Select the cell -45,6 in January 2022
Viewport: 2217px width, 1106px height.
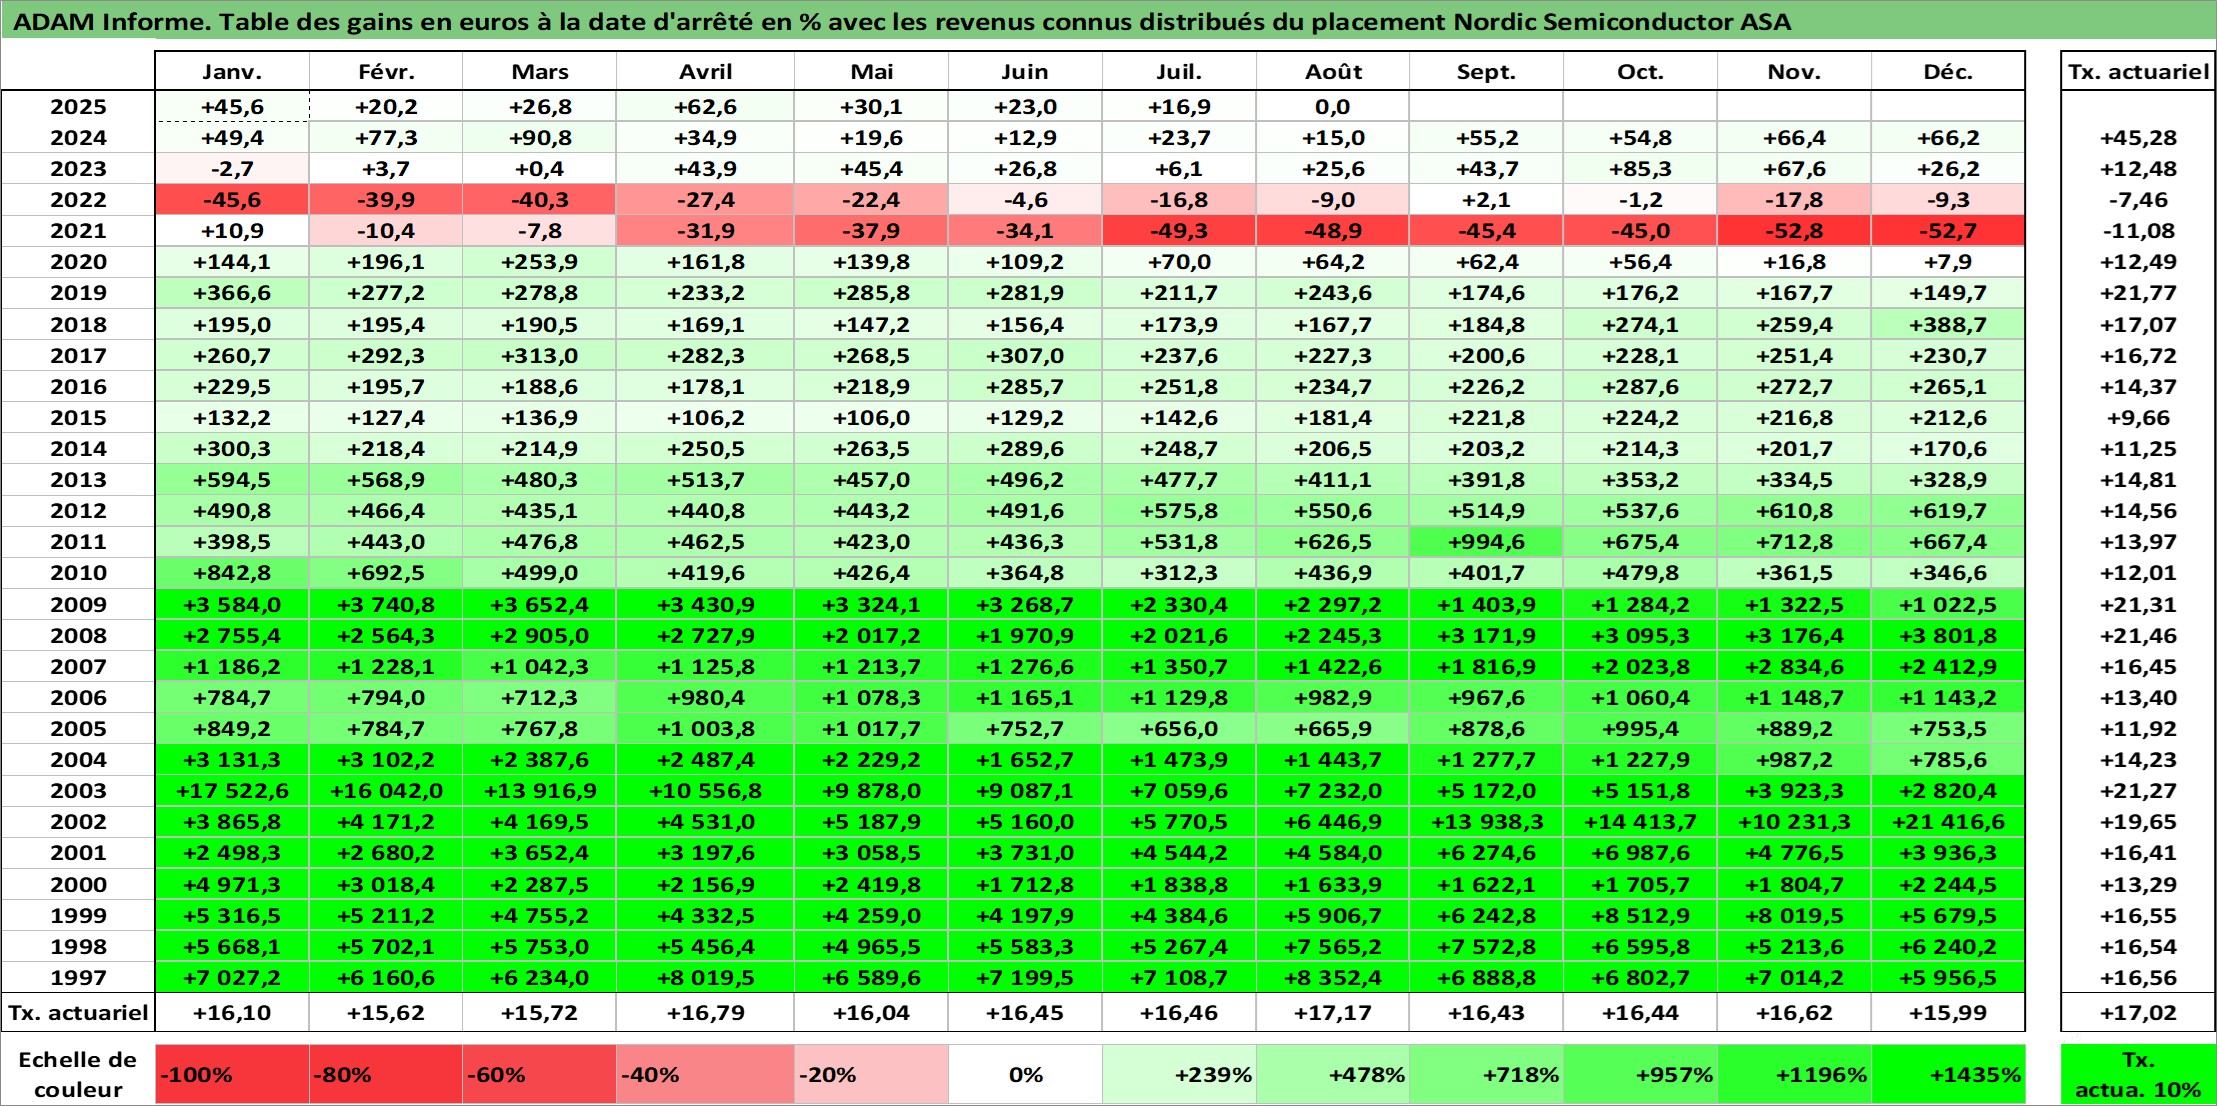(232, 200)
